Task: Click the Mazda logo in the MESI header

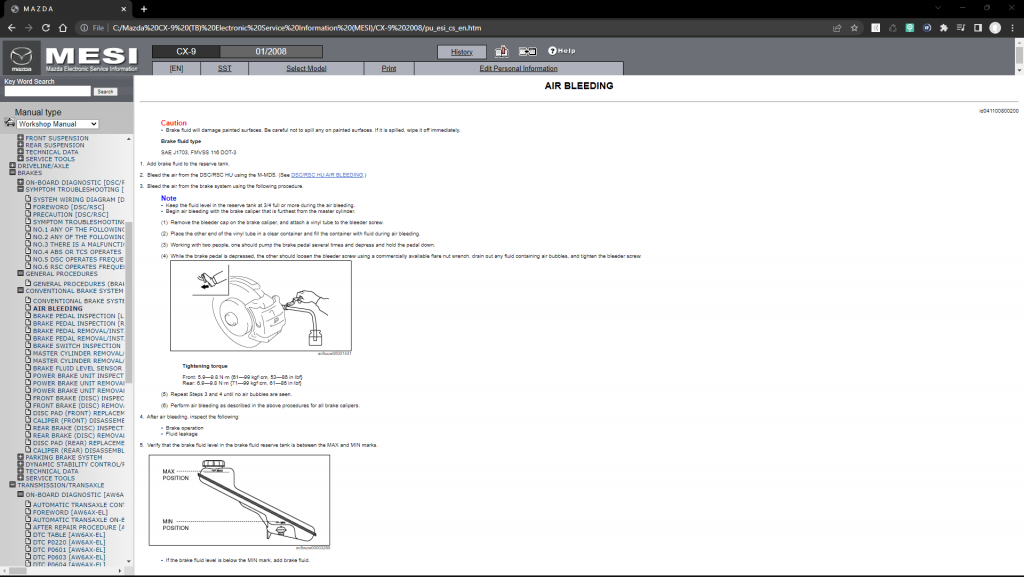Action: [20, 59]
